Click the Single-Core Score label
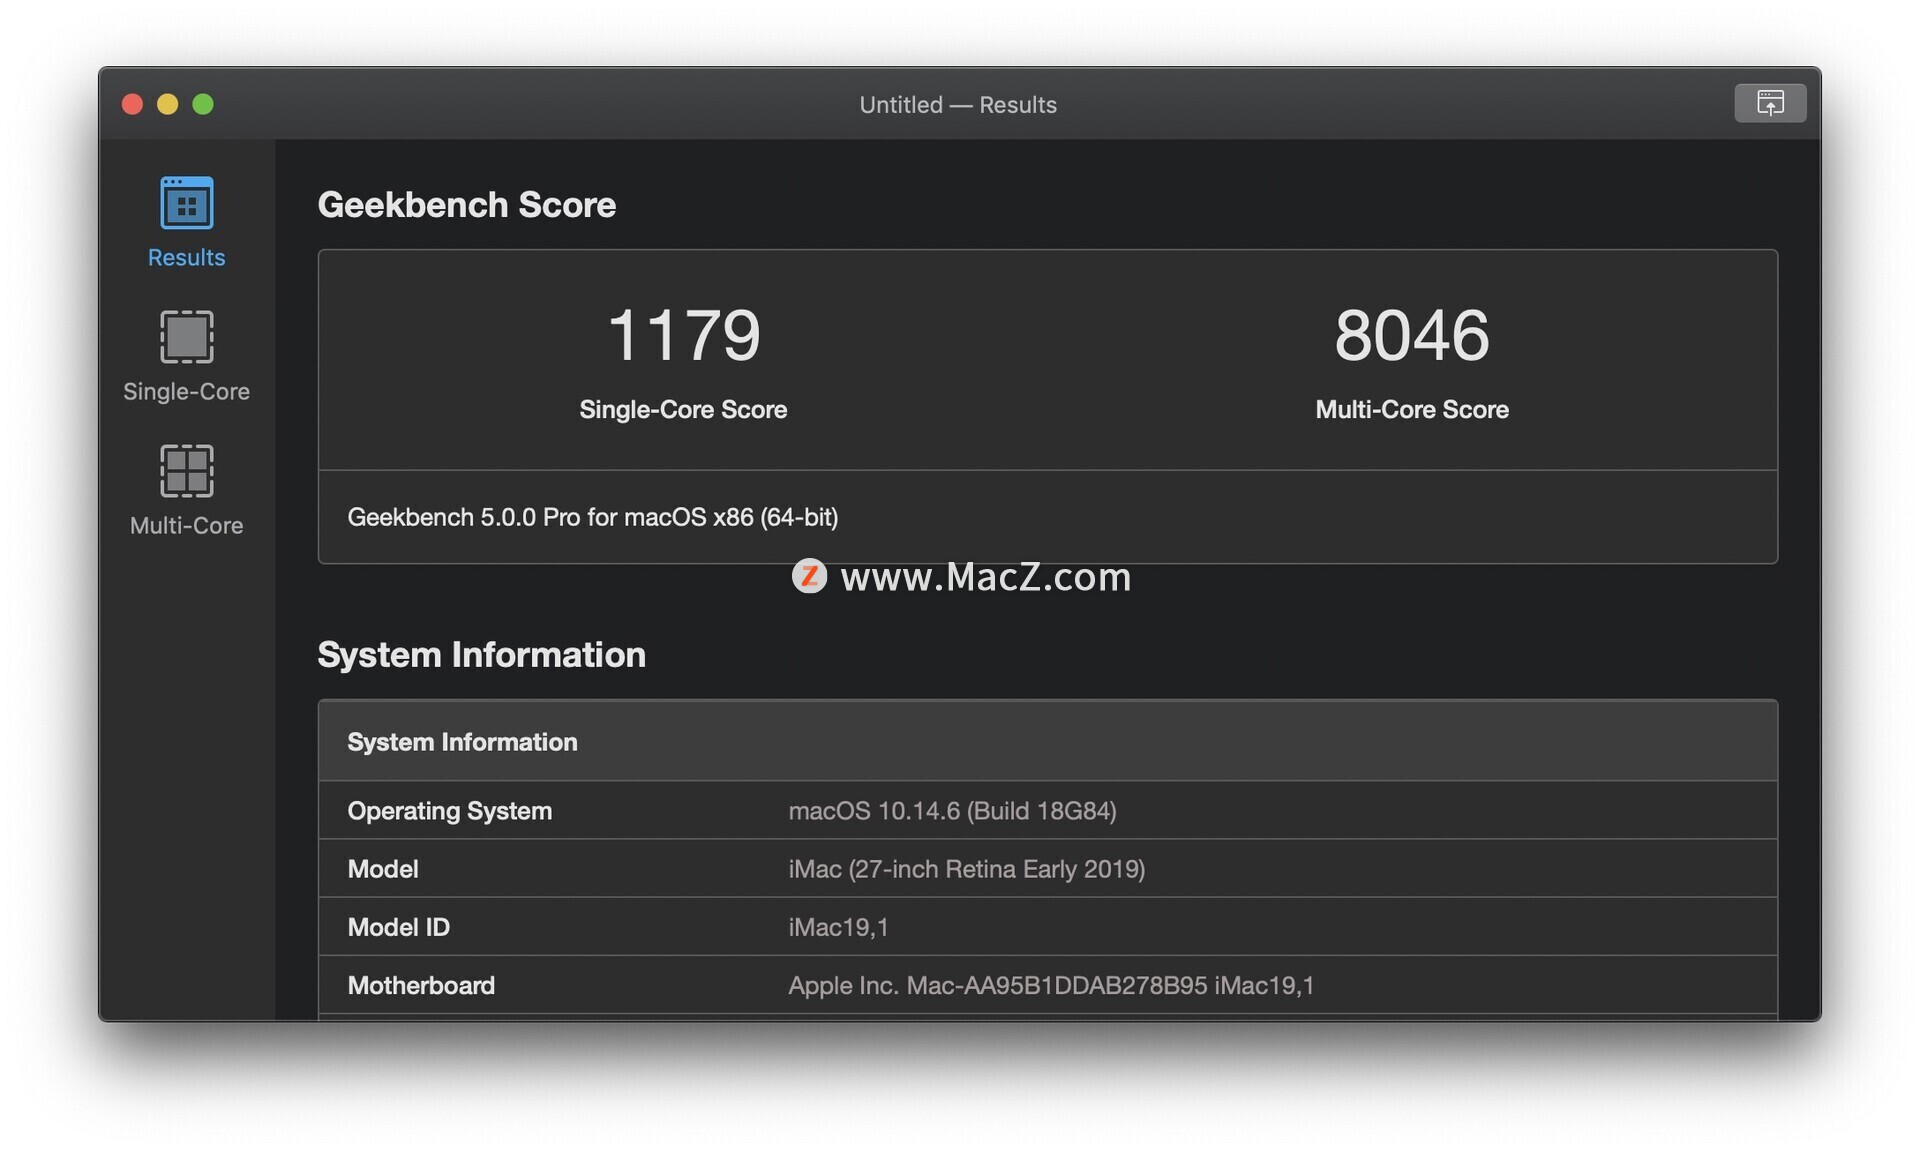1920x1152 pixels. pos(683,409)
